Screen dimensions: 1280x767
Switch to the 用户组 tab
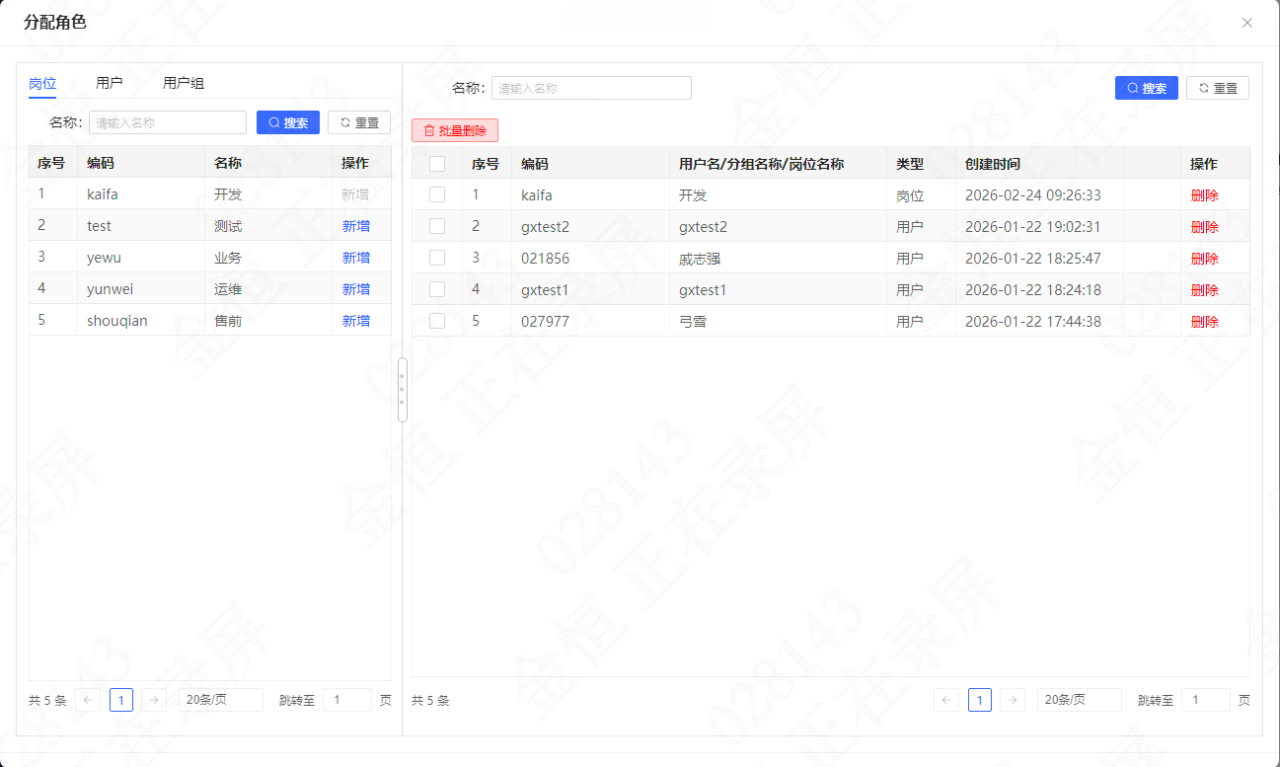[x=183, y=83]
